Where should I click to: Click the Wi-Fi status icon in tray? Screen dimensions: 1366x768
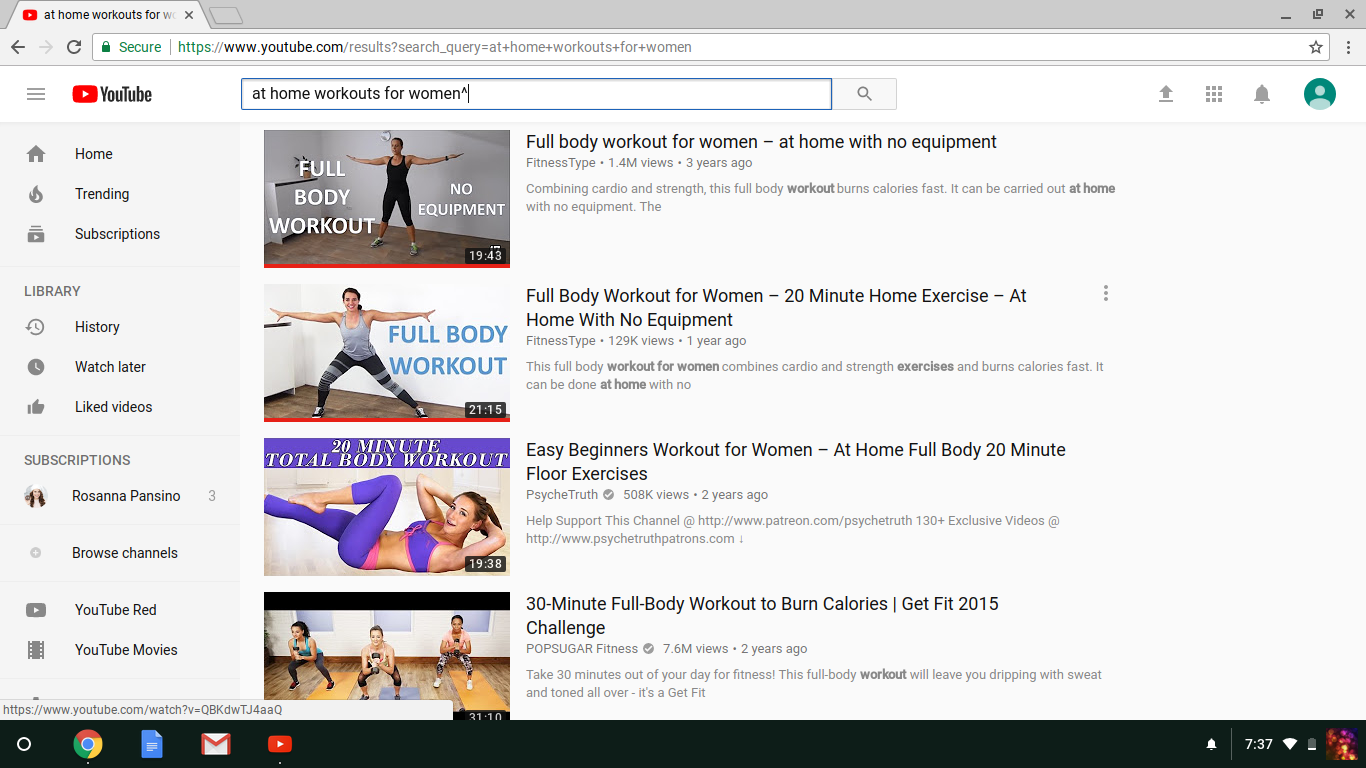(x=1290, y=744)
